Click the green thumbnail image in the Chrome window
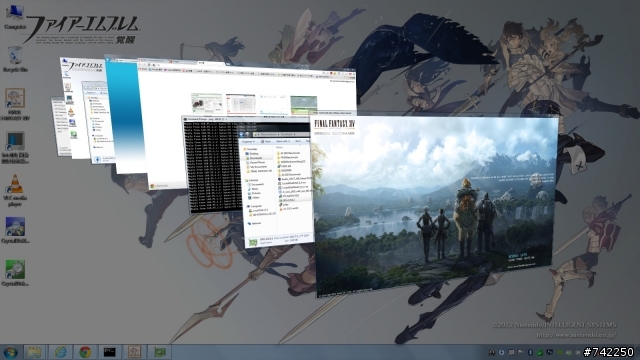This screenshot has height=360, width=640. tap(303, 105)
